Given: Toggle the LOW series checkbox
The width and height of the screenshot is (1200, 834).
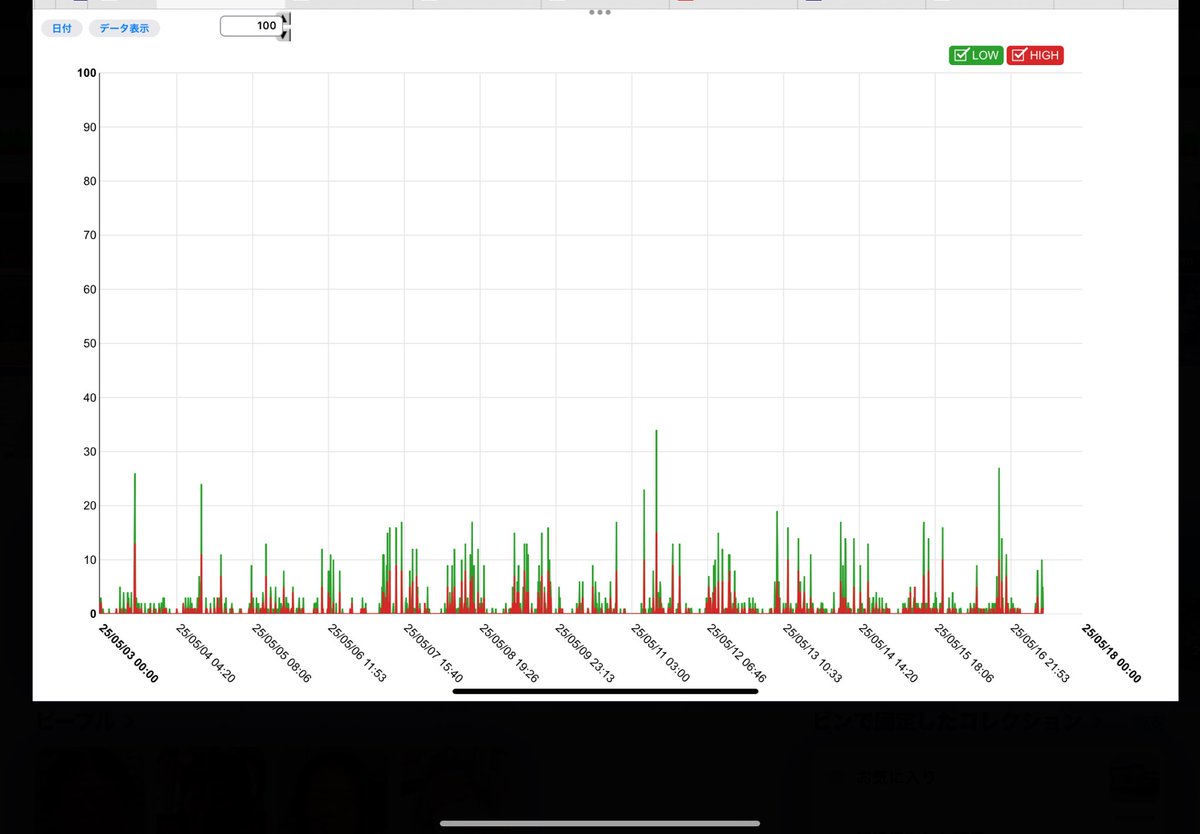Looking at the screenshot, I should [976, 56].
